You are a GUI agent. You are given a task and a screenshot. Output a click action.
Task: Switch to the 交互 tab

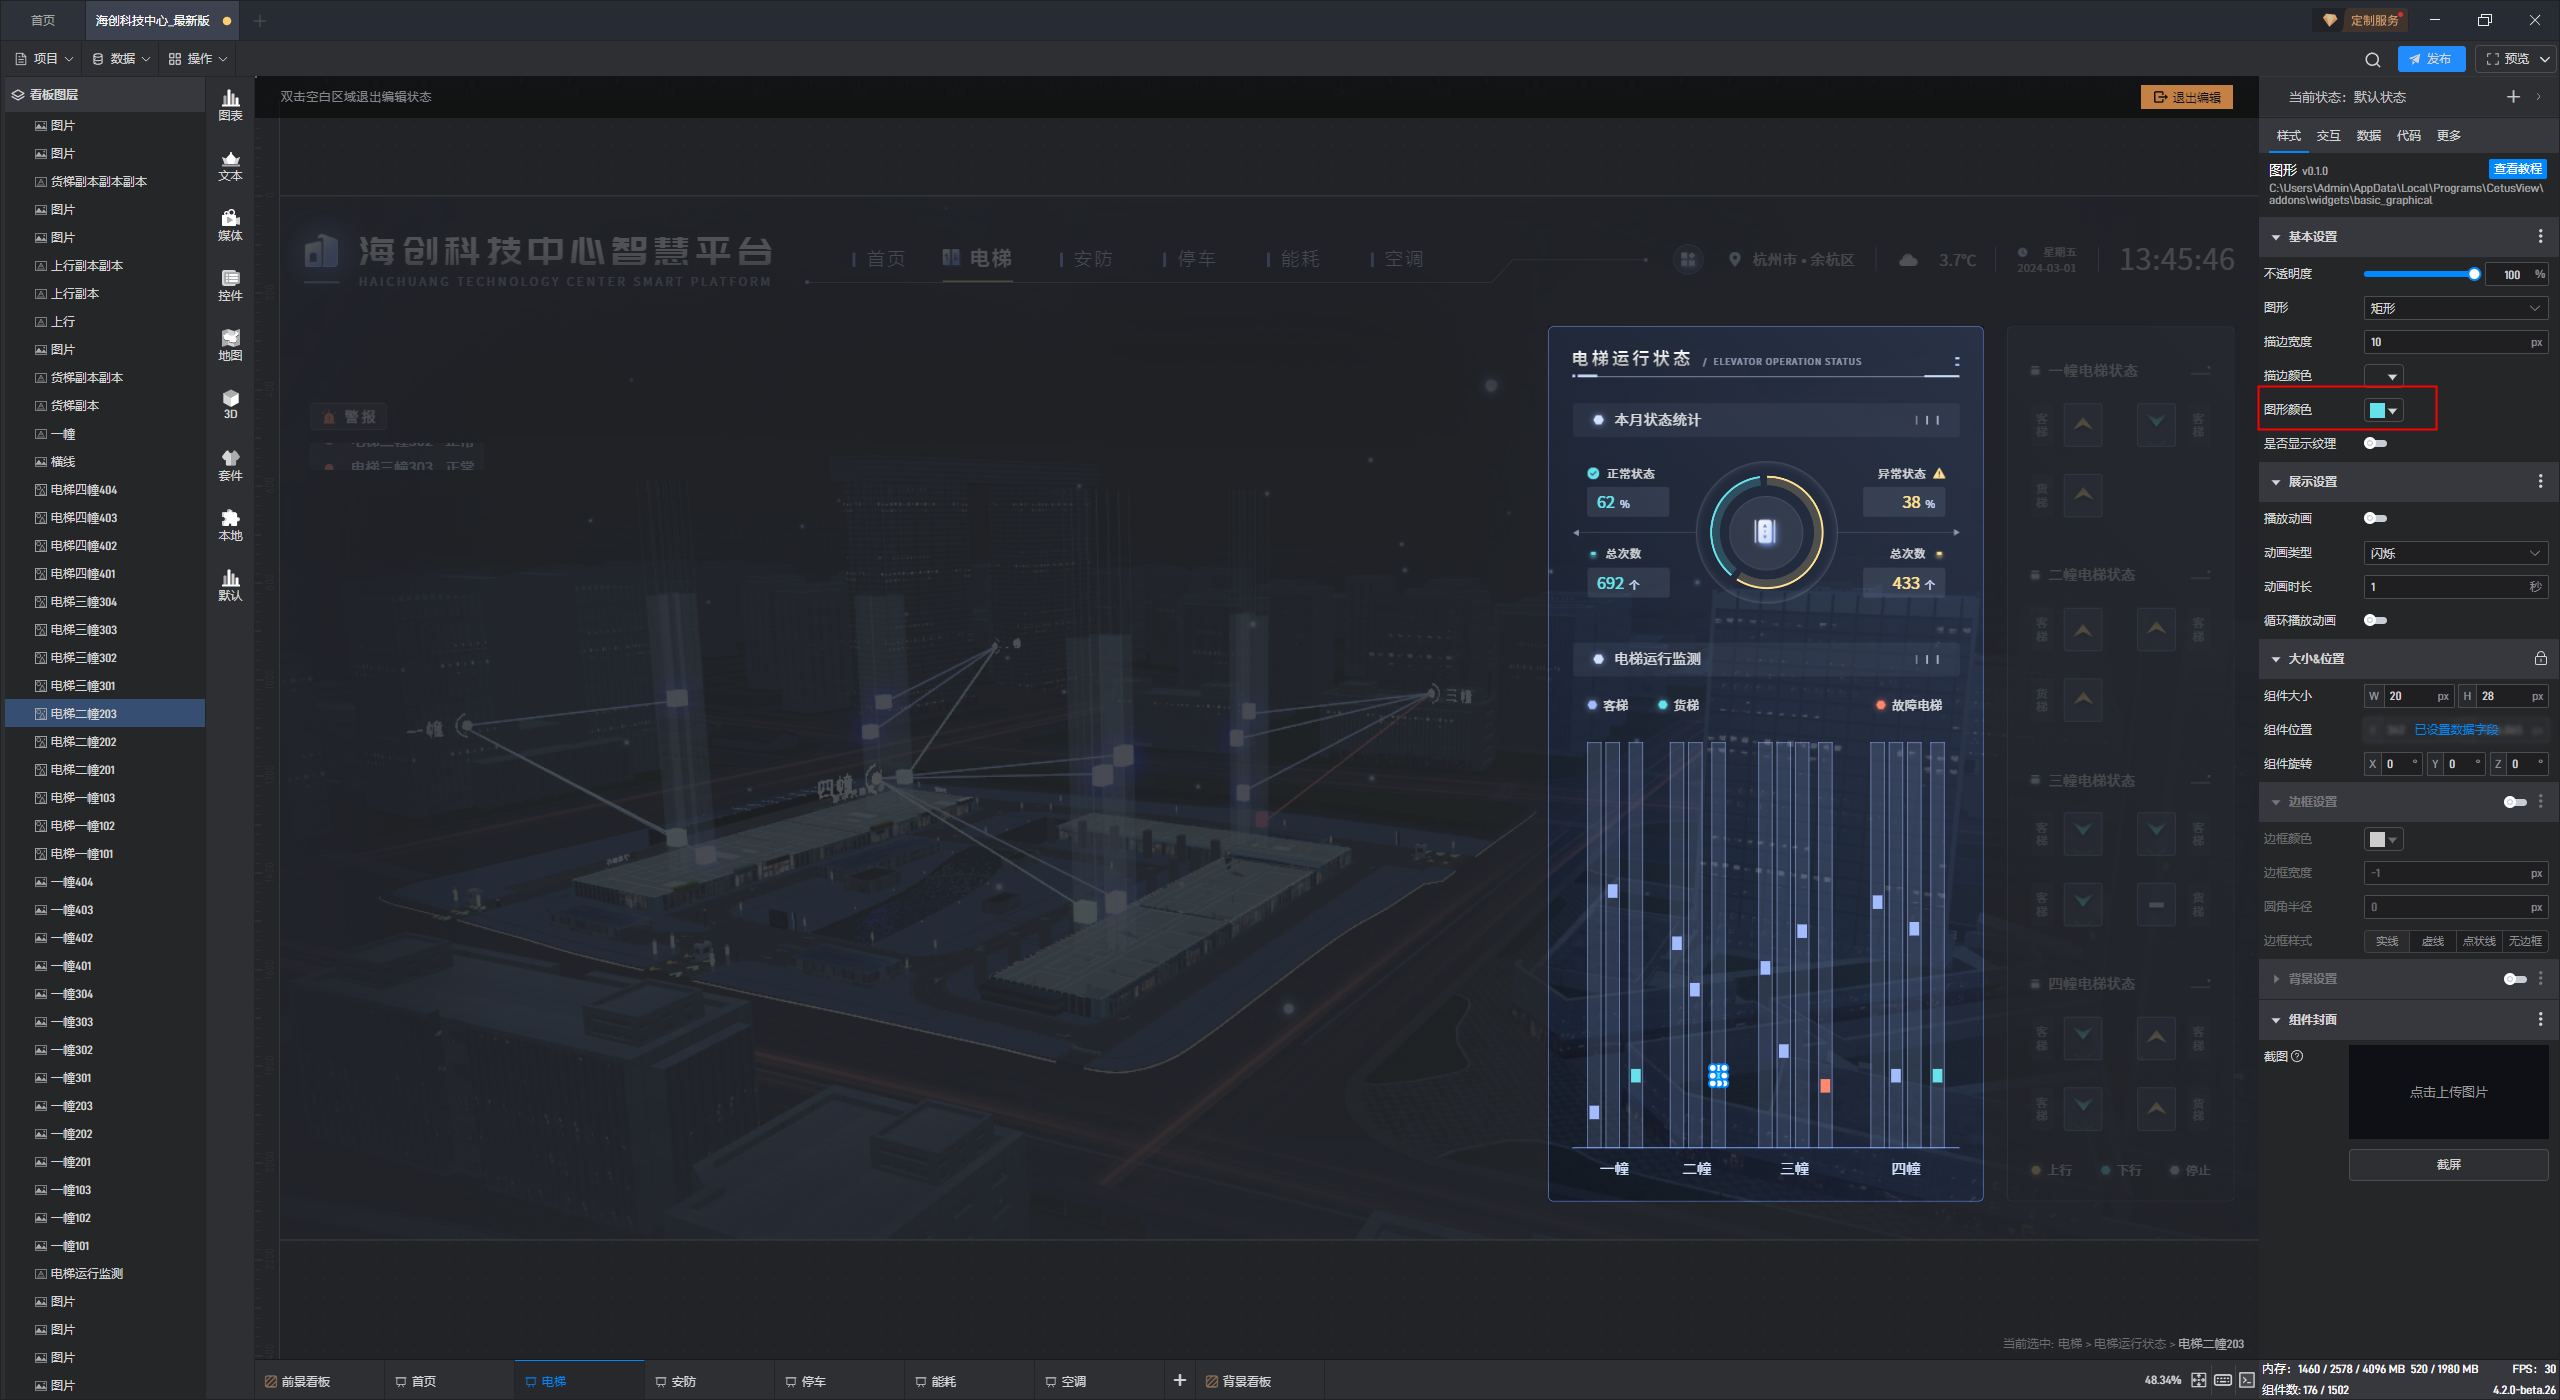point(2328,135)
